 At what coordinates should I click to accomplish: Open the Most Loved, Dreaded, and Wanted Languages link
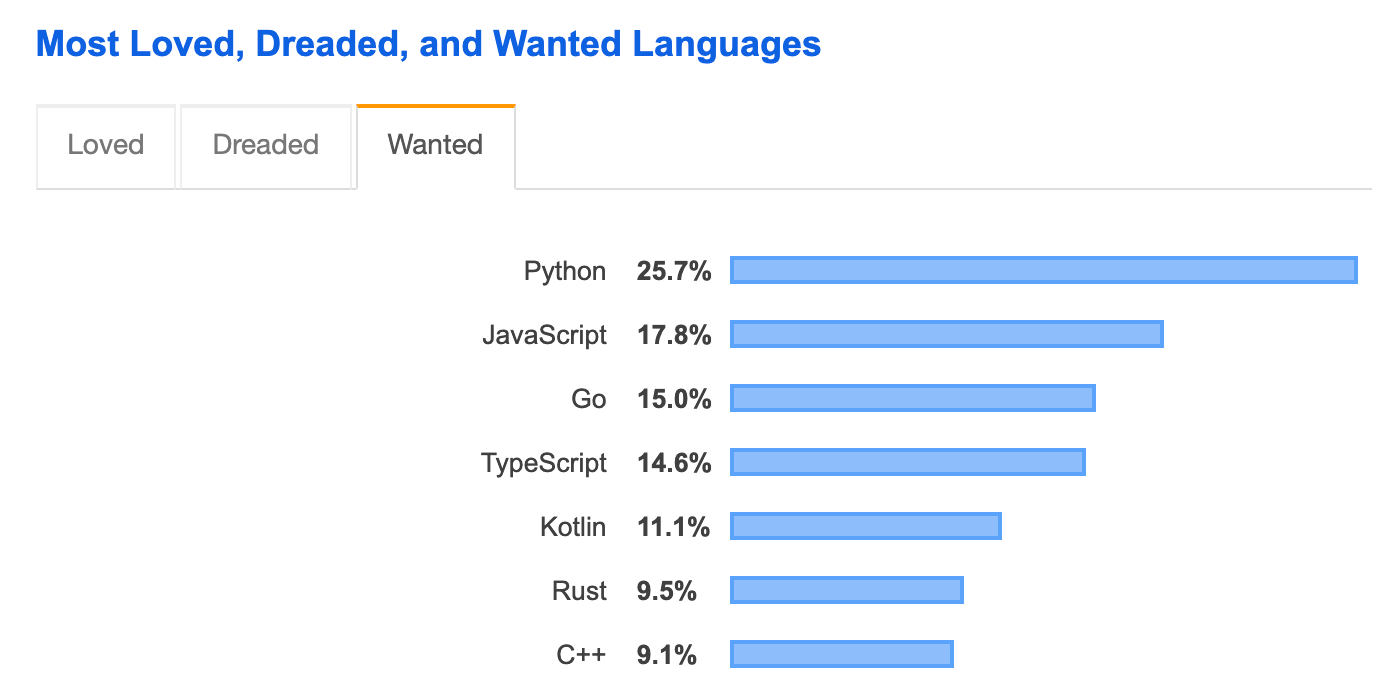pos(428,42)
